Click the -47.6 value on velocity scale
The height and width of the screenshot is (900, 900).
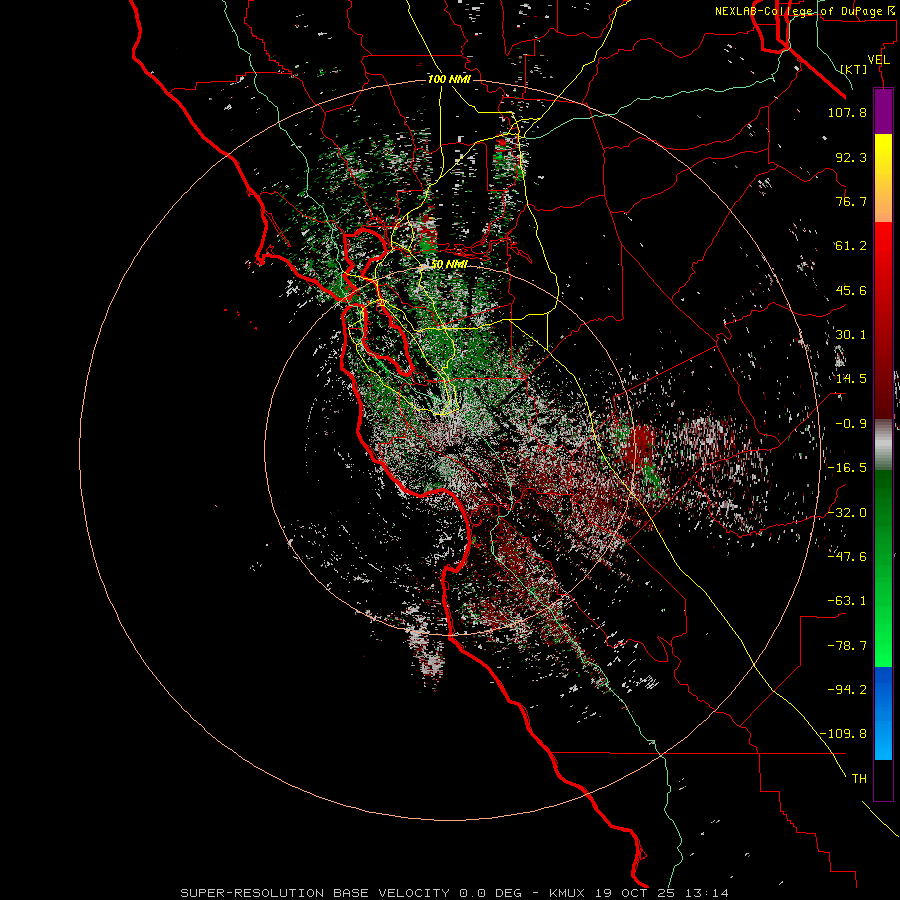pos(847,556)
